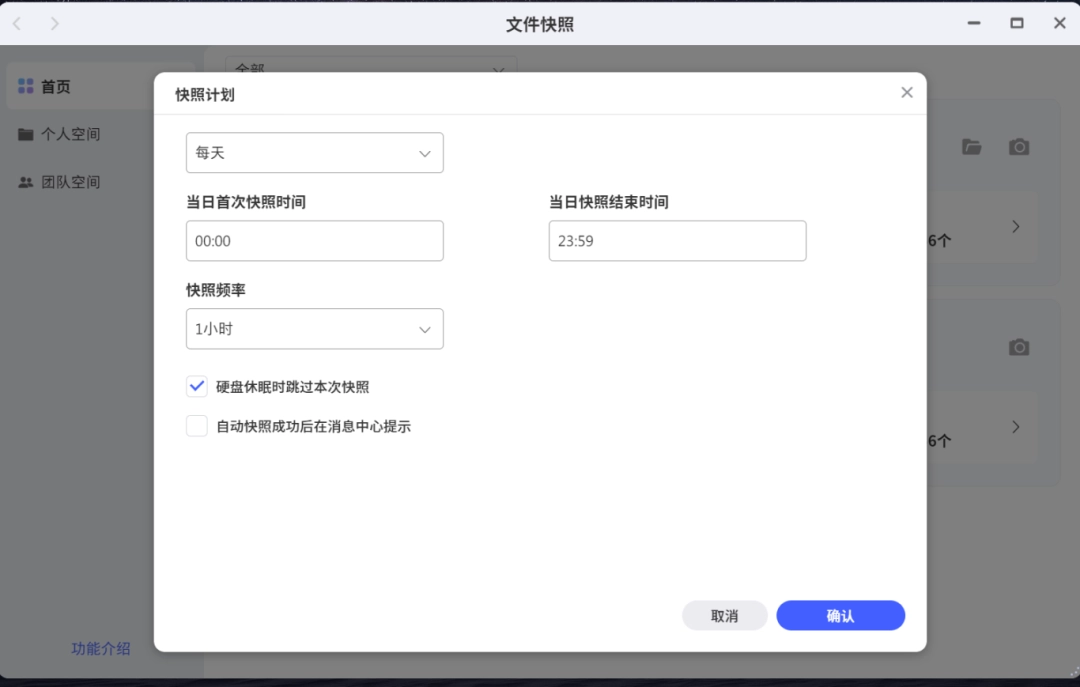The image size is (1080, 687).
Task: Uncheck 硬盘休眠时跳过本次快照 checkbox
Action: [x=197, y=387]
